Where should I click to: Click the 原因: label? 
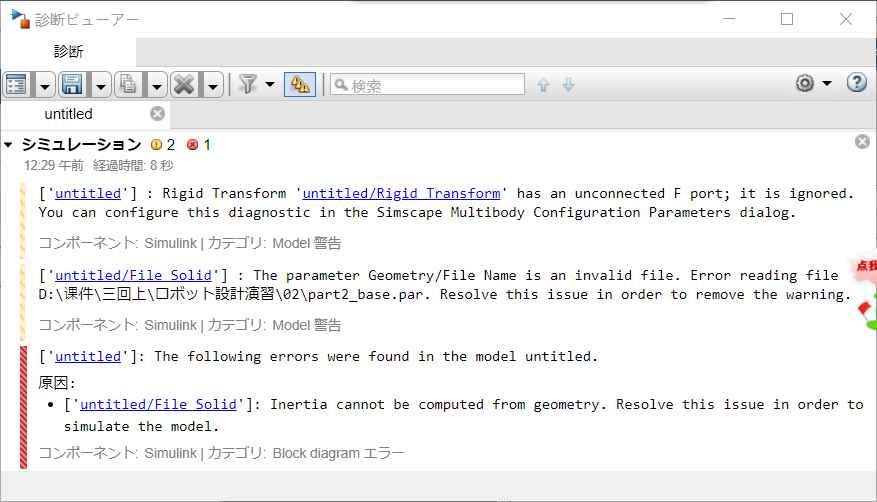coord(56,383)
